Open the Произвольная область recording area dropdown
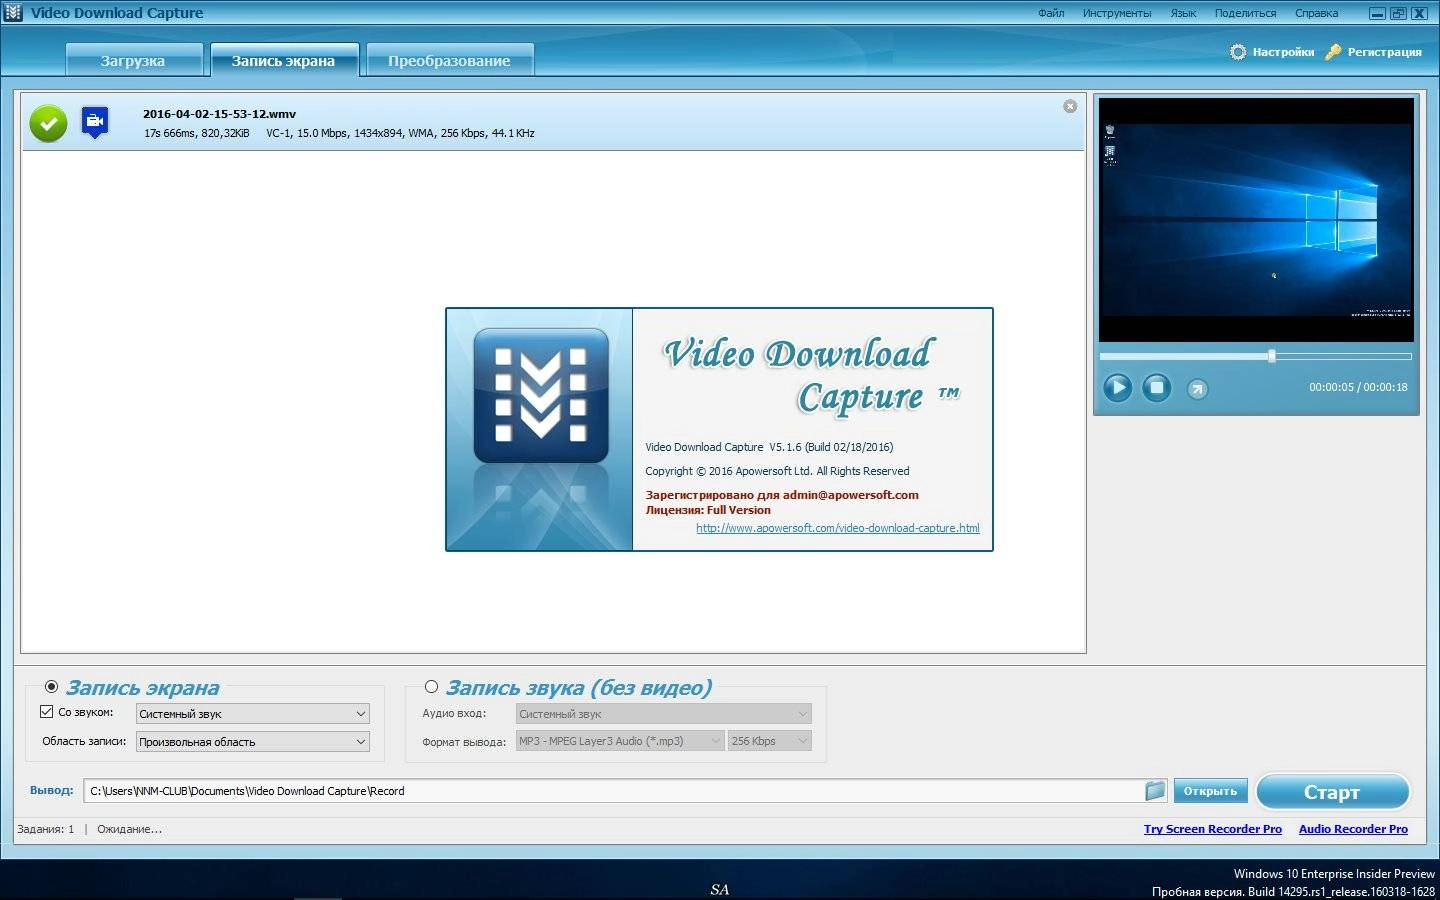The width and height of the screenshot is (1440, 900). click(x=253, y=742)
